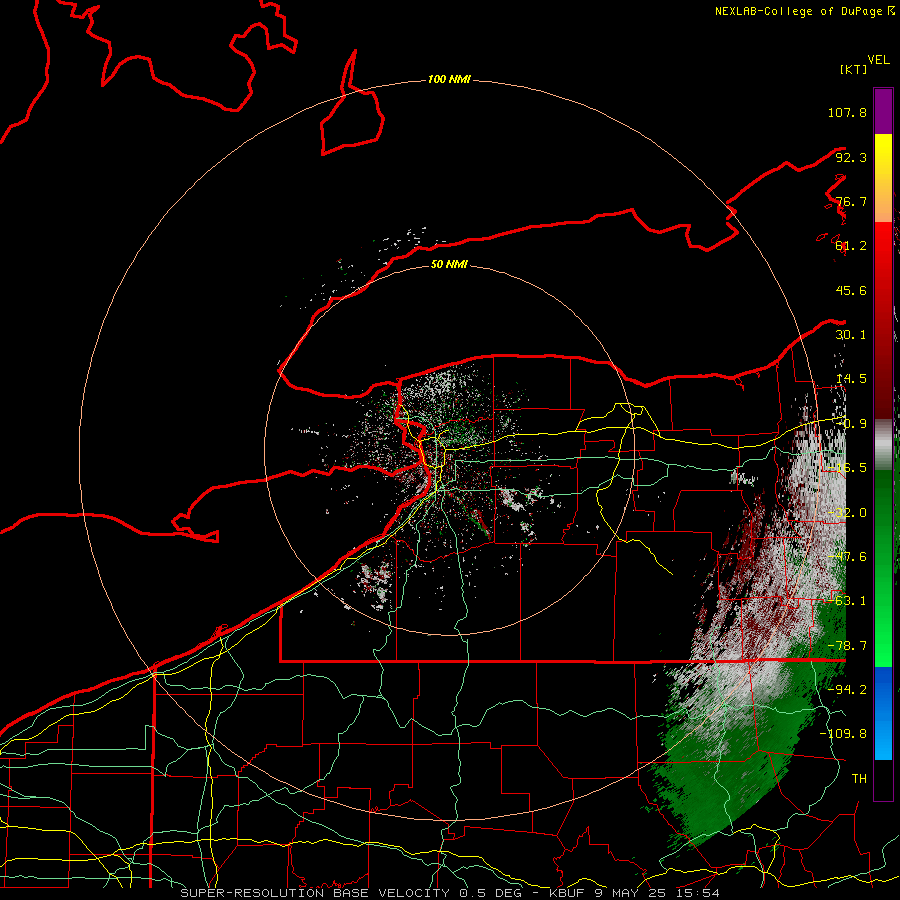Select the -63.1 velocity scale value
The height and width of the screenshot is (900, 900).
[847, 601]
